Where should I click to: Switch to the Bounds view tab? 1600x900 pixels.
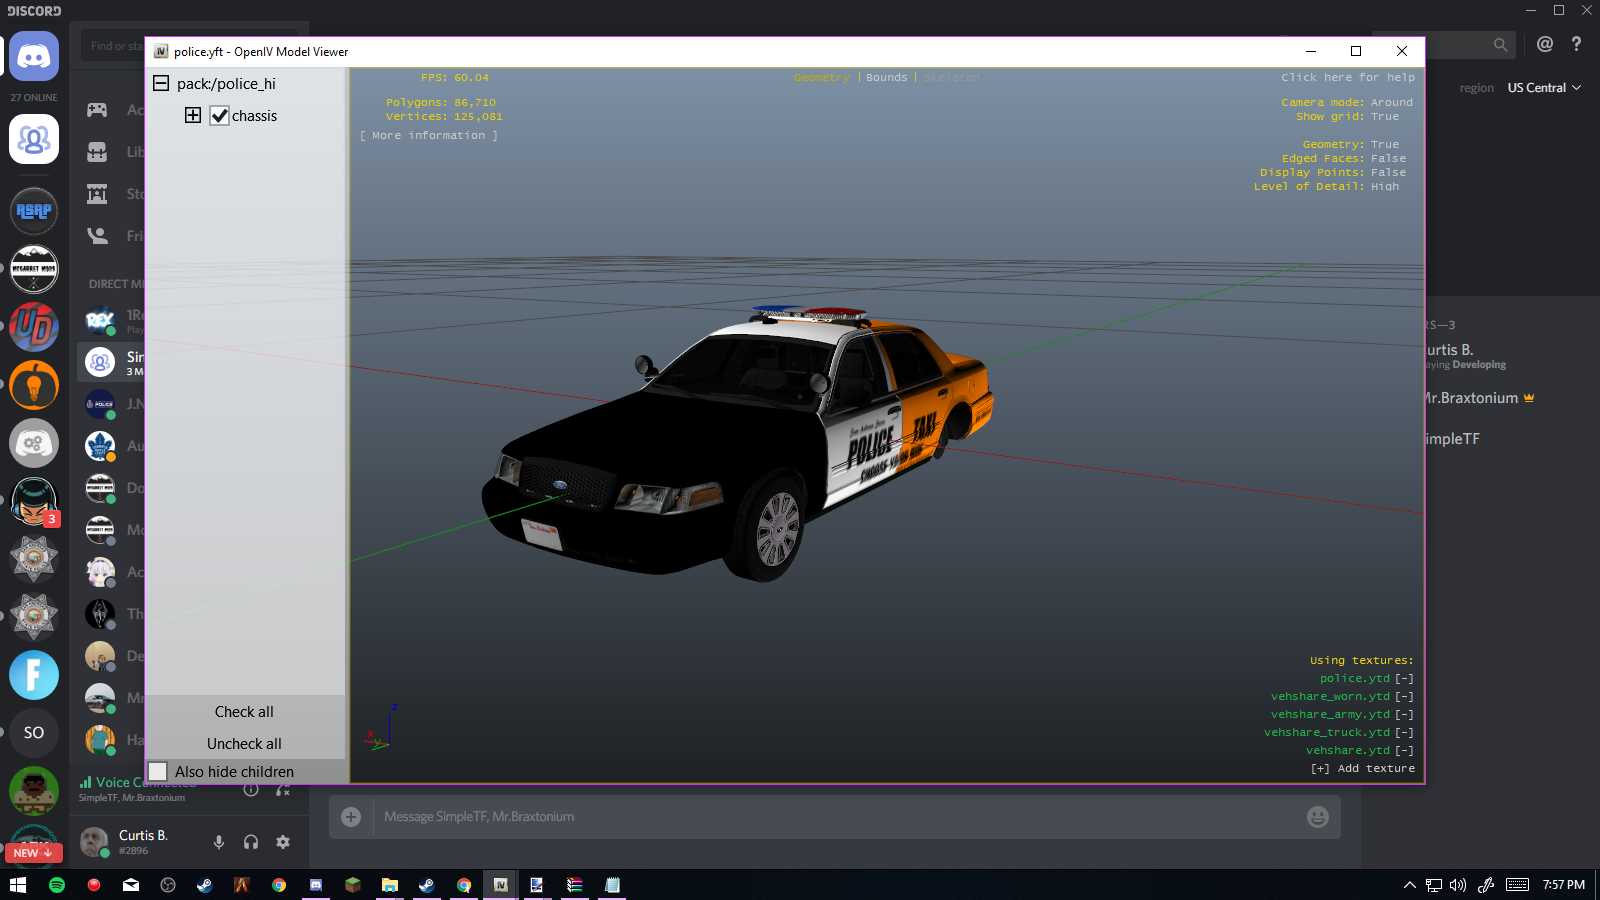[886, 78]
